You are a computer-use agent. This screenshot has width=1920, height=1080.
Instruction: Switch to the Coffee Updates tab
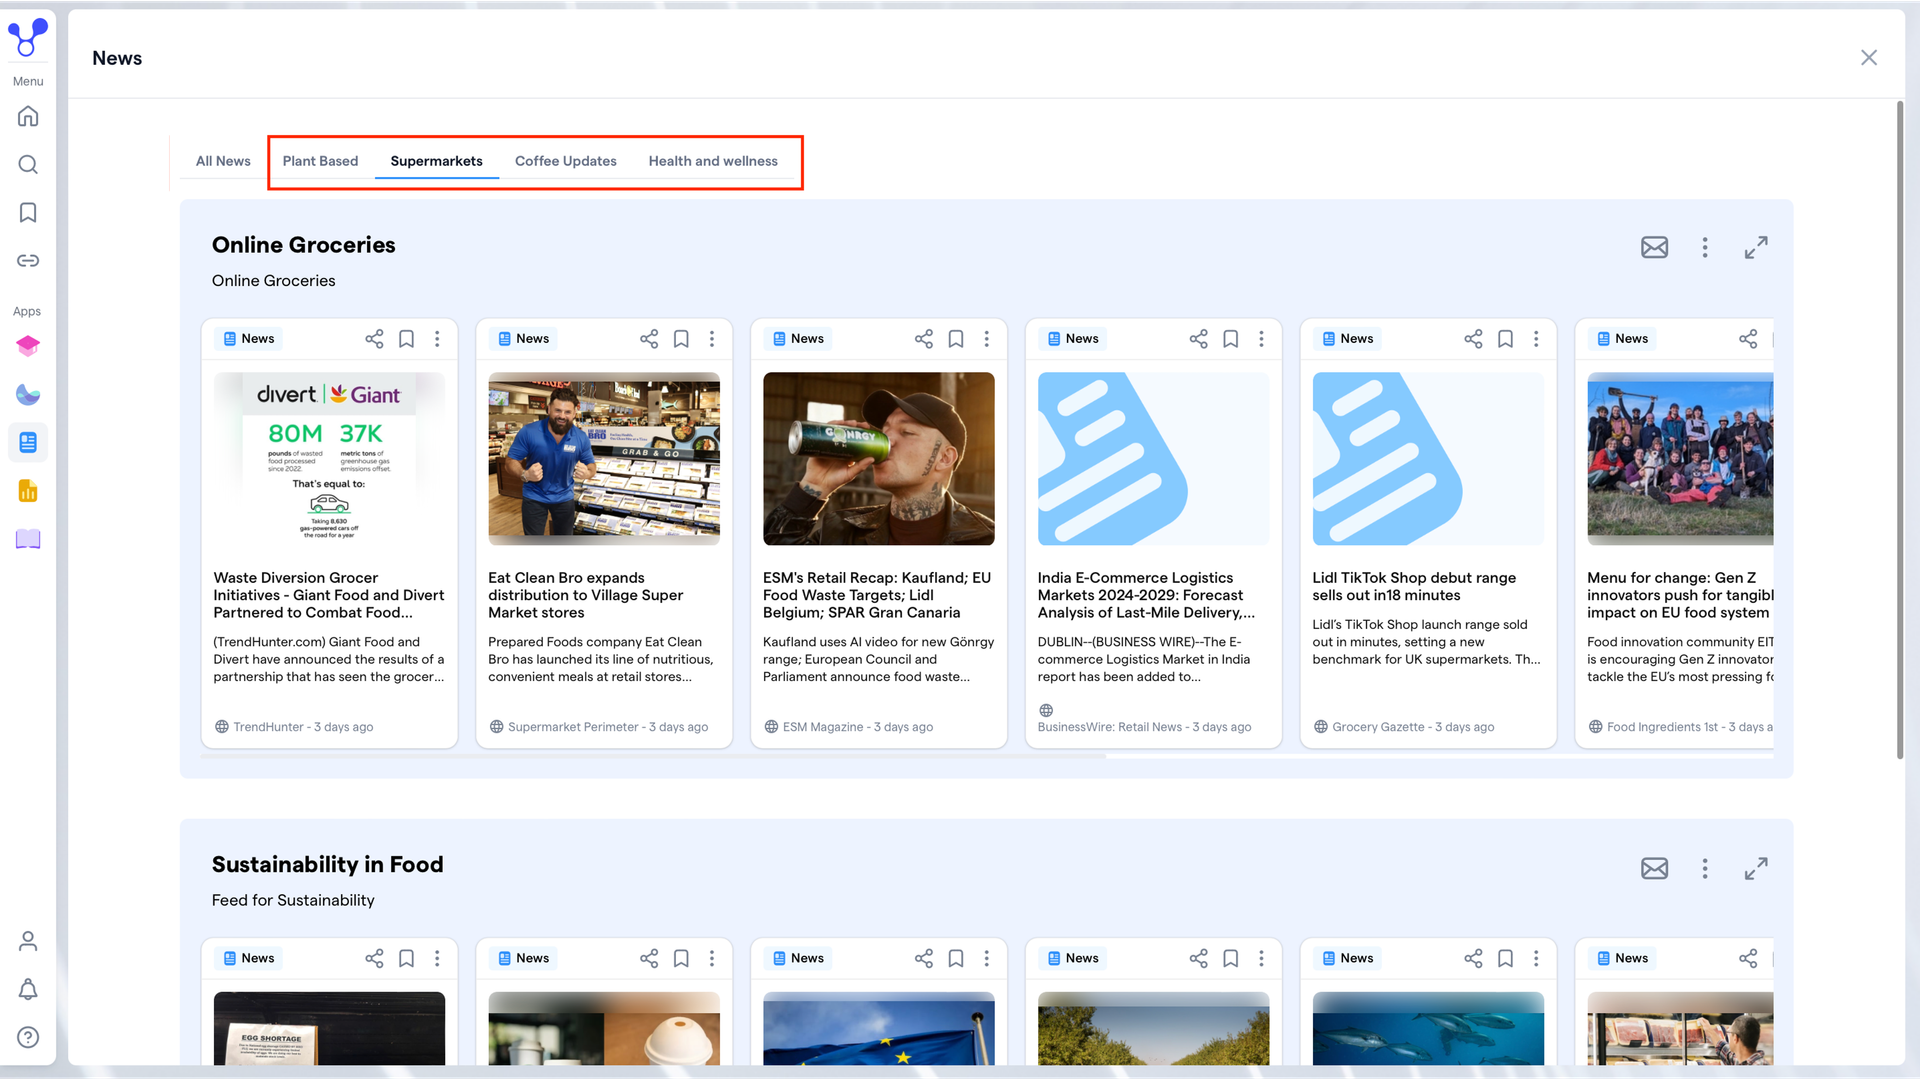tap(566, 161)
